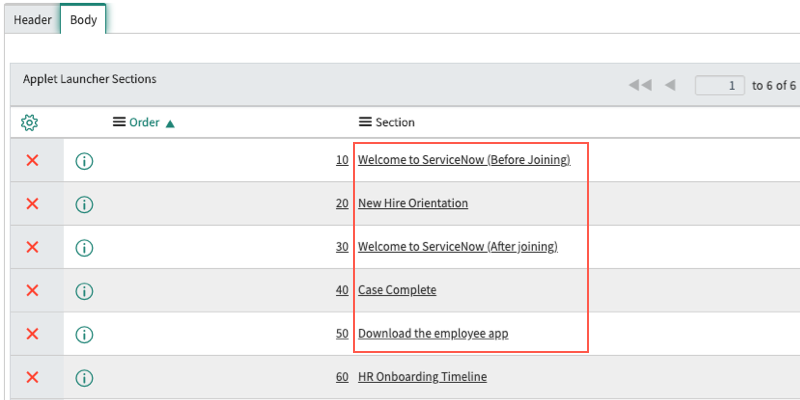Open the Section column options menu icon
This screenshot has height=400, width=800.
[x=365, y=122]
